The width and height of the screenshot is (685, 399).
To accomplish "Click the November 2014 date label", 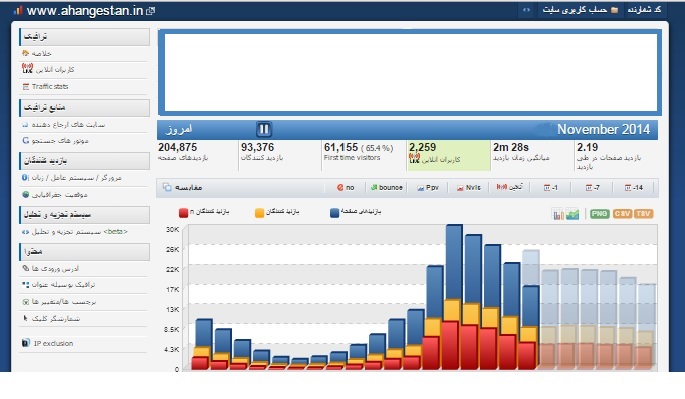I will point(603,129).
